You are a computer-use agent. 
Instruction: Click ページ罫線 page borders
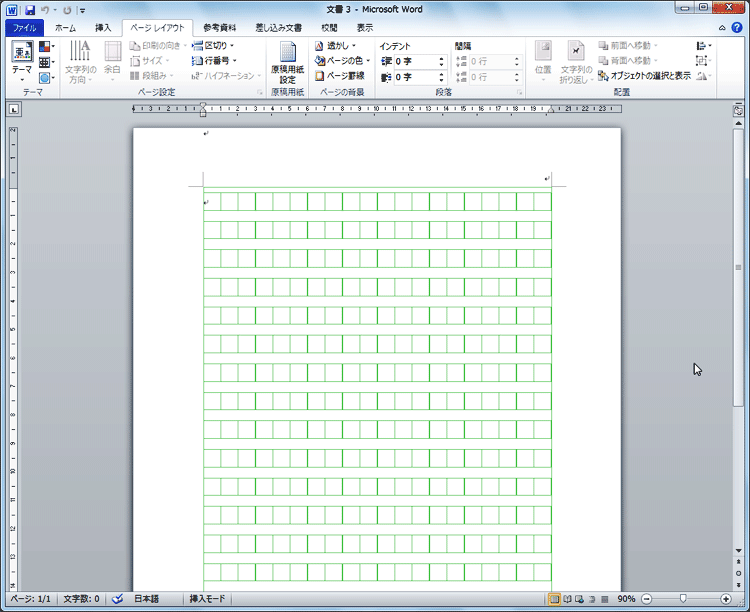[x=341, y=76]
